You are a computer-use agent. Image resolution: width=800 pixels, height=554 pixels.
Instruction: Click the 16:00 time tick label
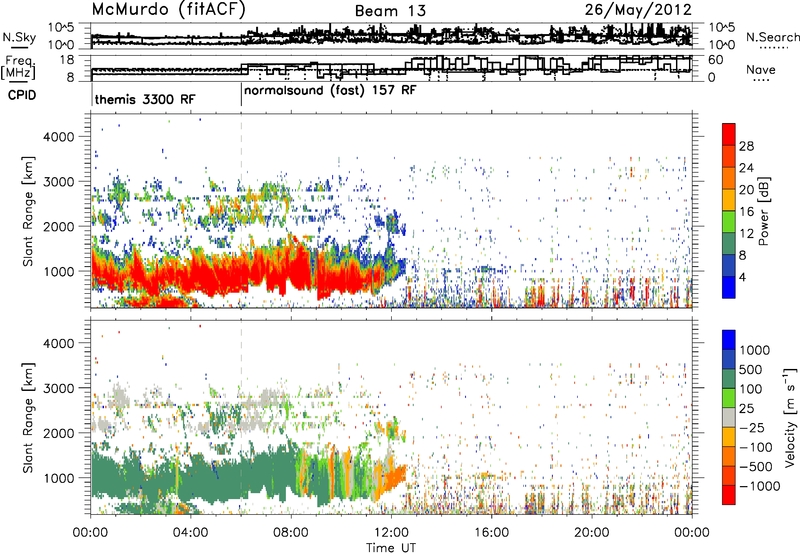tap(491, 533)
